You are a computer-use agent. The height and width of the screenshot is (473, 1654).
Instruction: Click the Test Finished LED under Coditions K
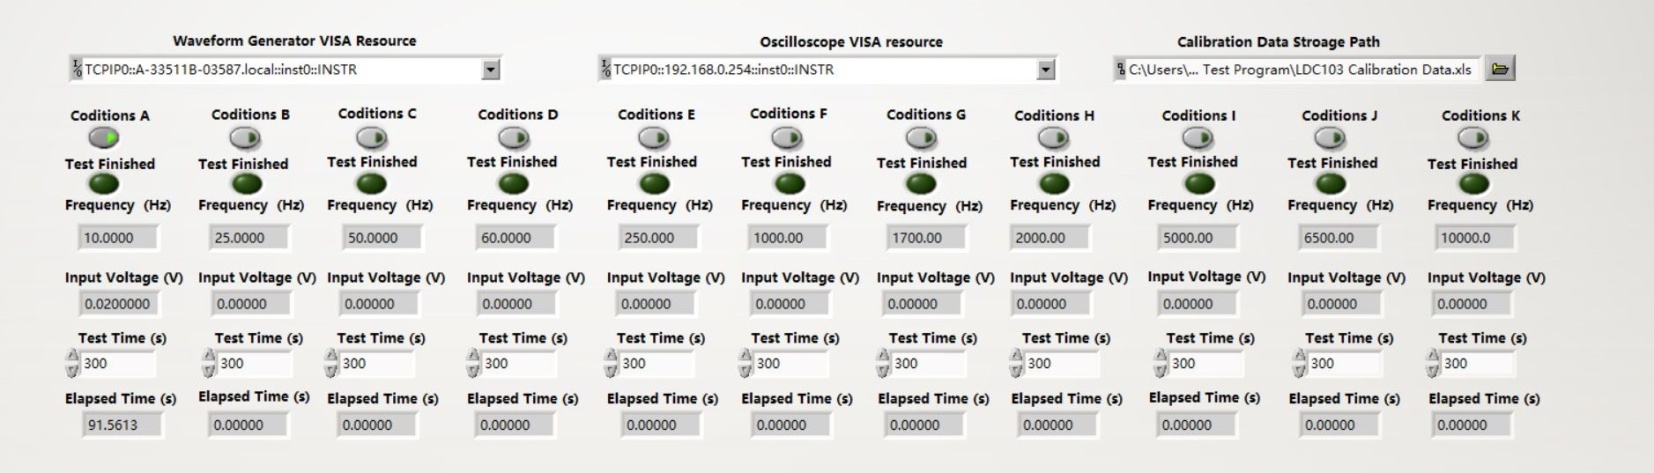coord(1473,184)
